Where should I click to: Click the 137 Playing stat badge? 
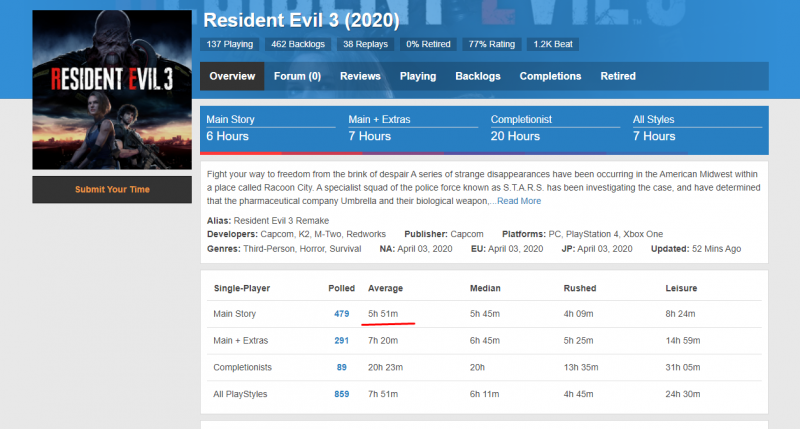click(x=229, y=45)
